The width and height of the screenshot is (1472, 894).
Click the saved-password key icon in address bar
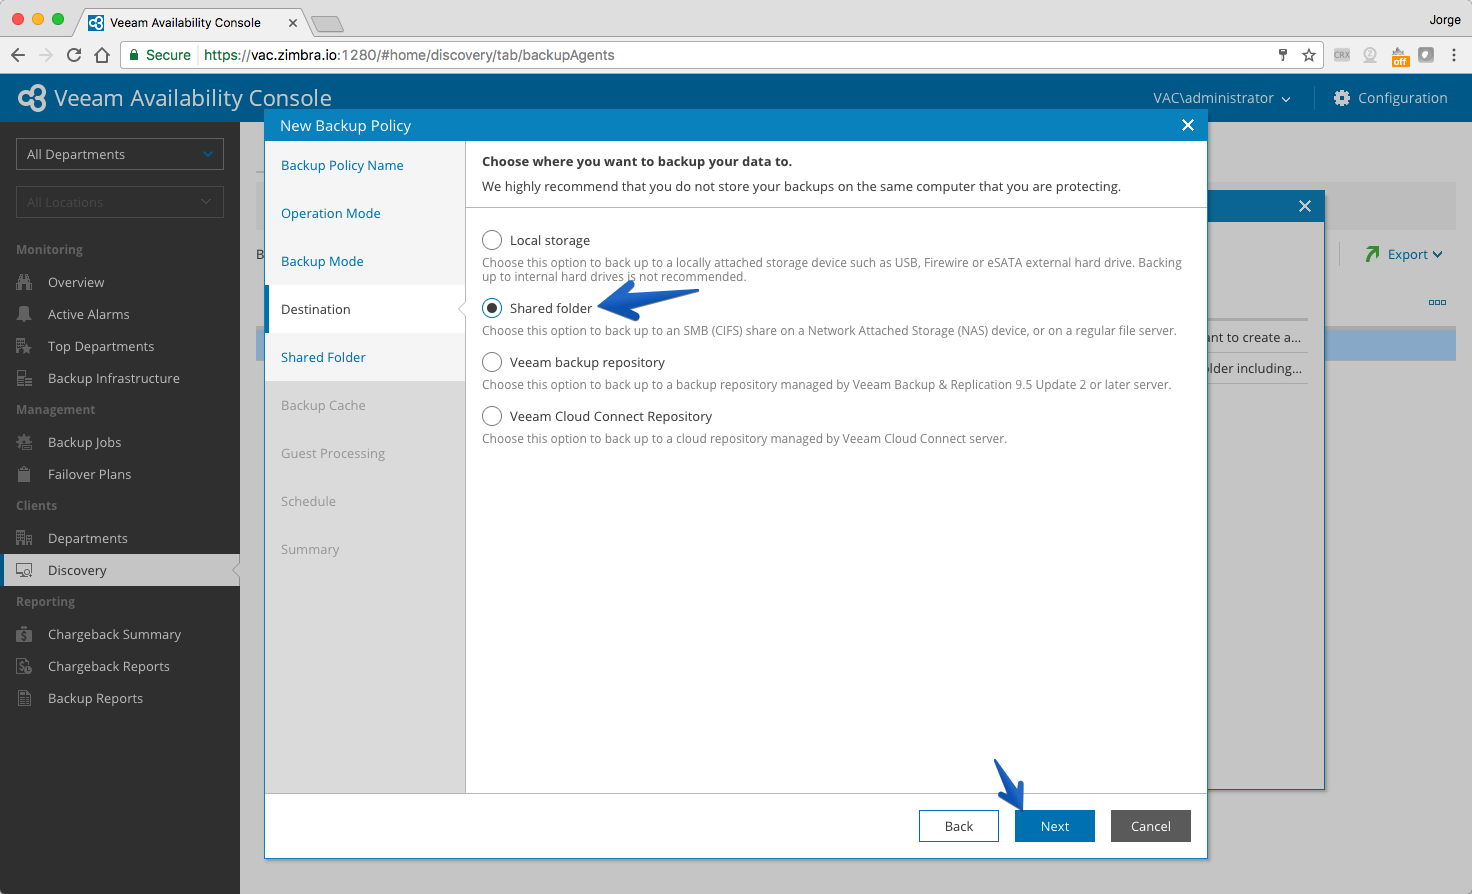pyautogui.click(x=1283, y=55)
